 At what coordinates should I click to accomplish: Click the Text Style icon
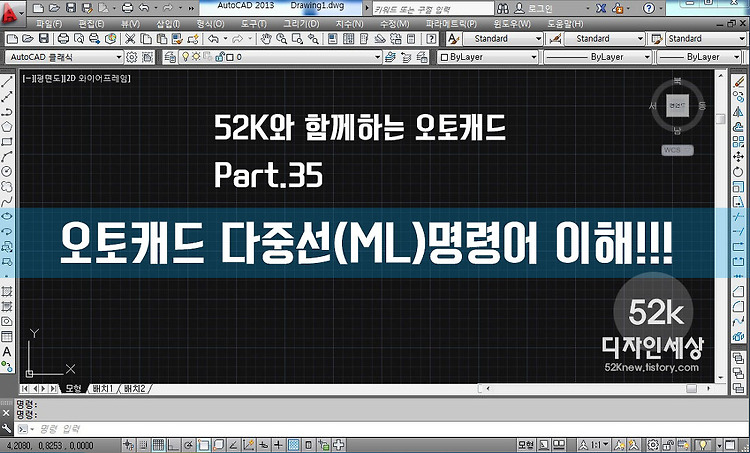[x=453, y=39]
